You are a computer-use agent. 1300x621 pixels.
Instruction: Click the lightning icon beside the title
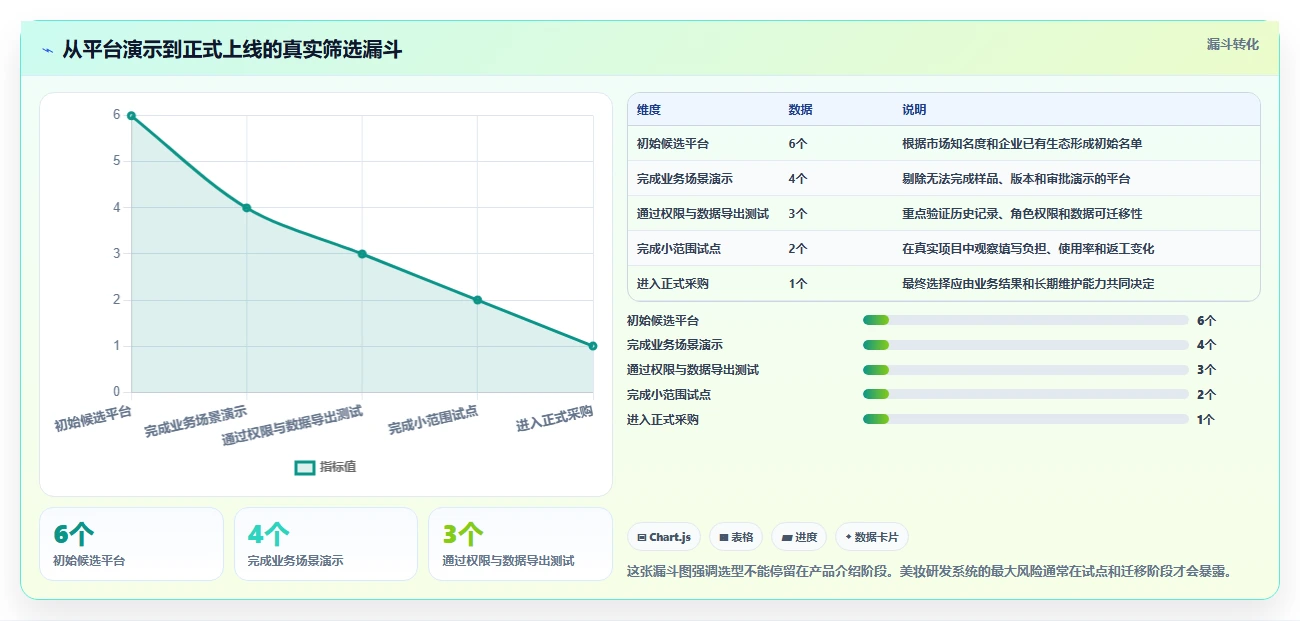click(47, 49)
